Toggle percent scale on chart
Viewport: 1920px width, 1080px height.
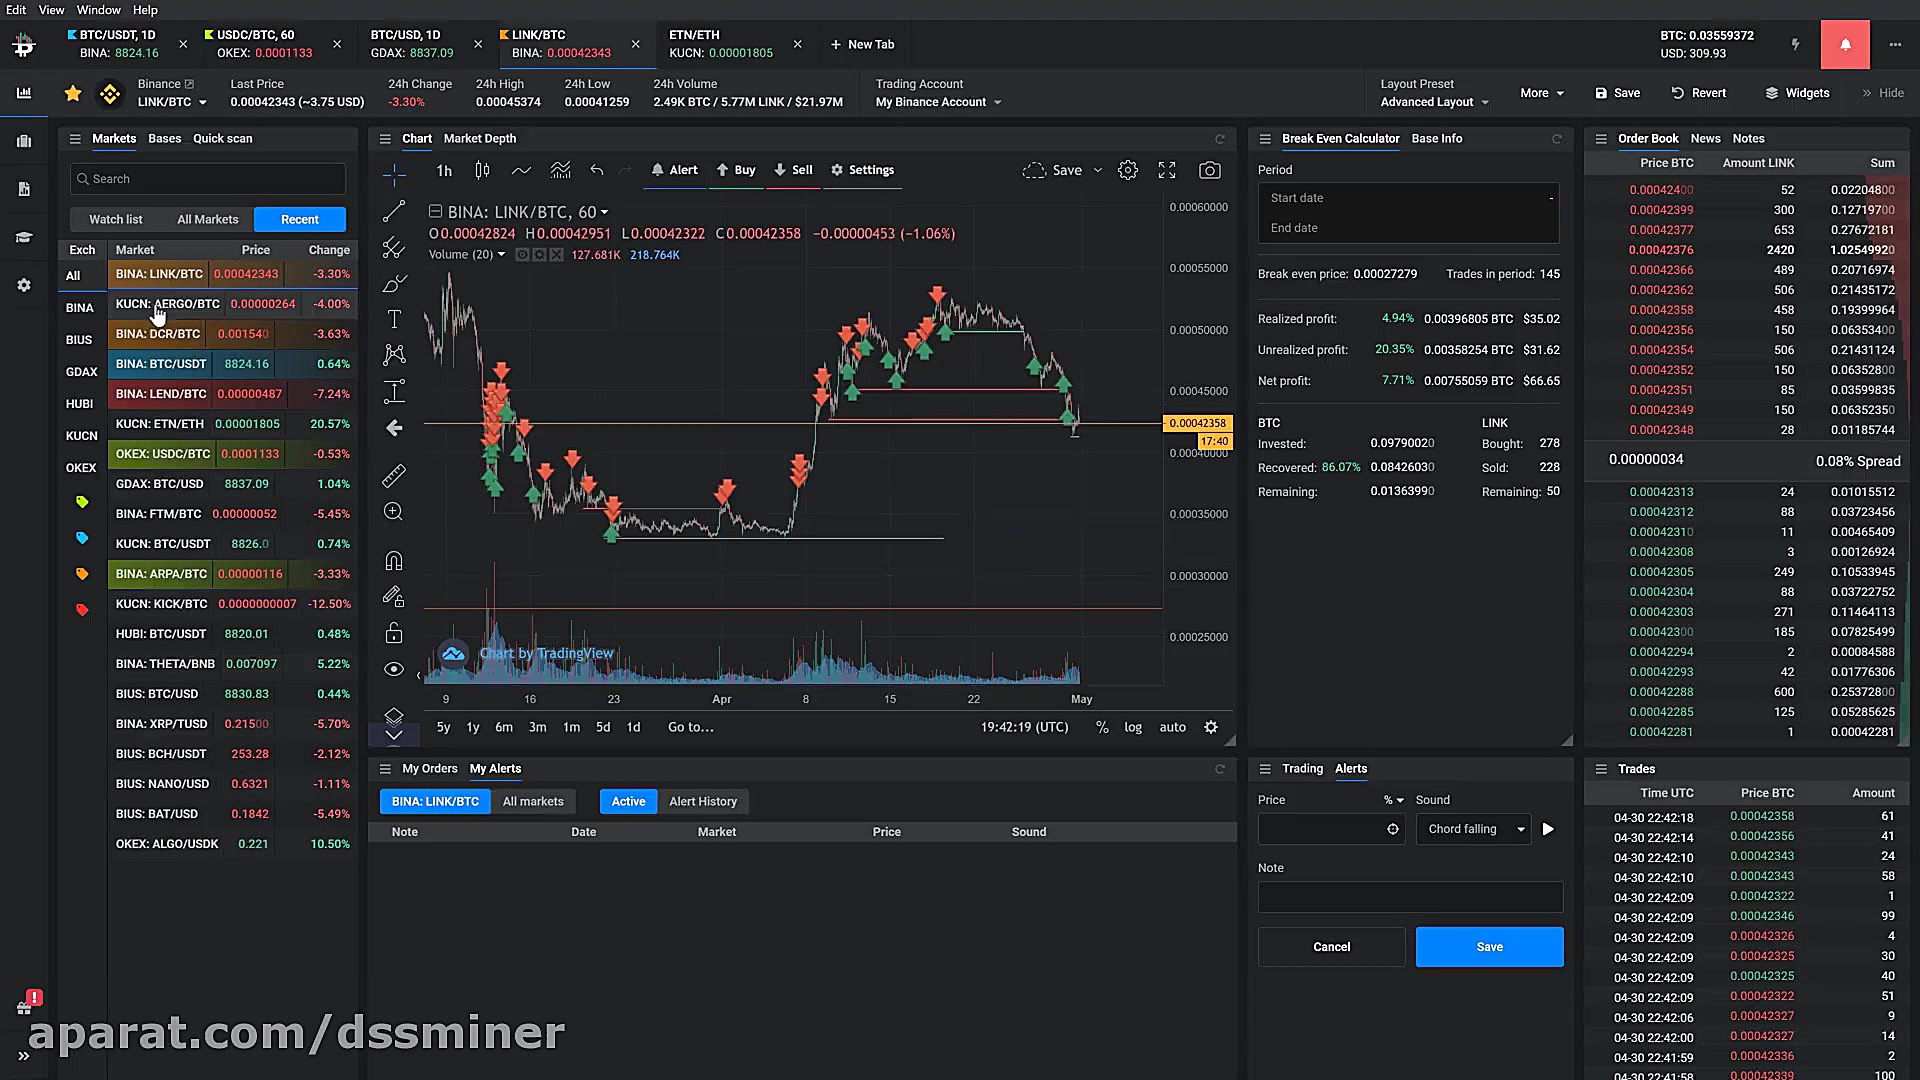pos(1102,727)
